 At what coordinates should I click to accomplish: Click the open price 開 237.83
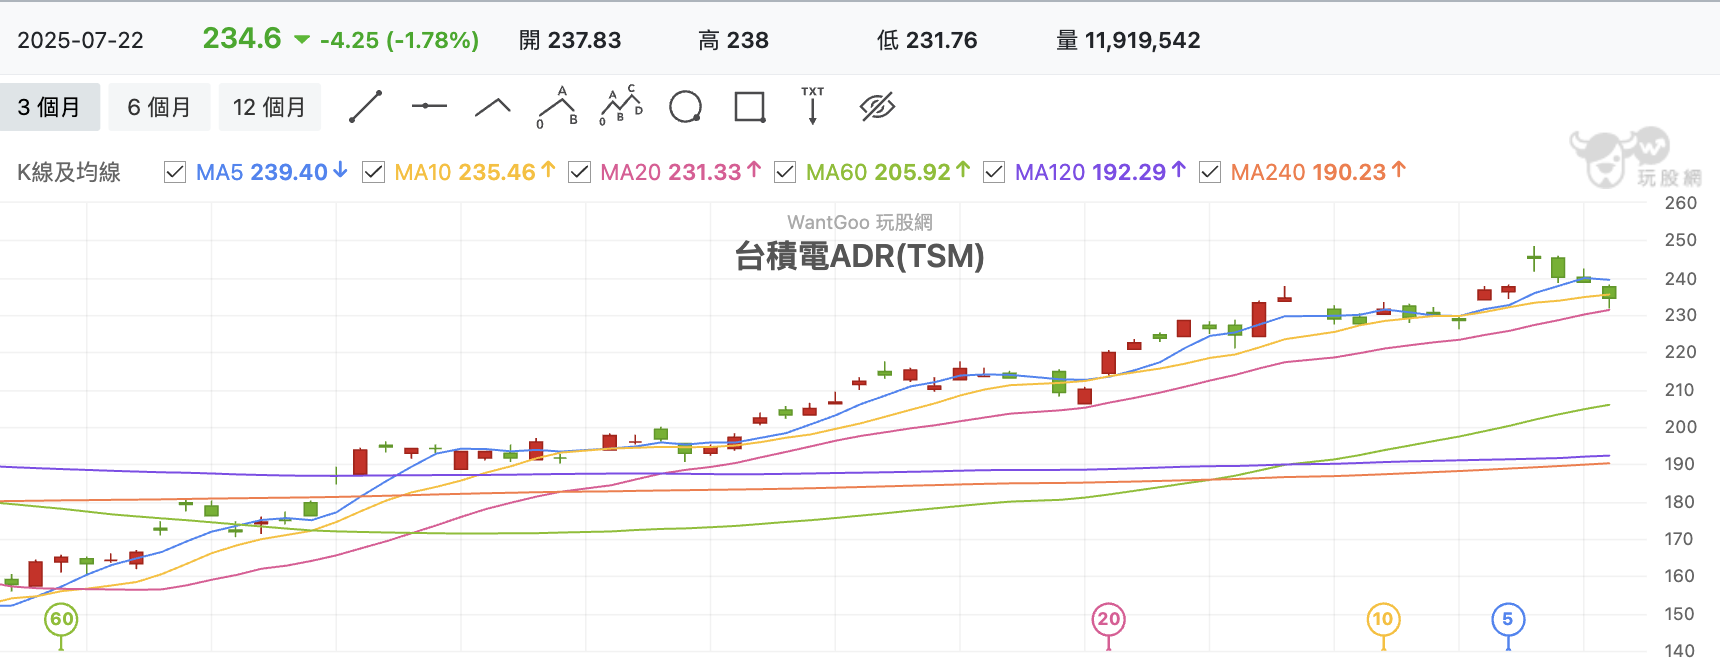pyautogui.click(x=570, y=40)
